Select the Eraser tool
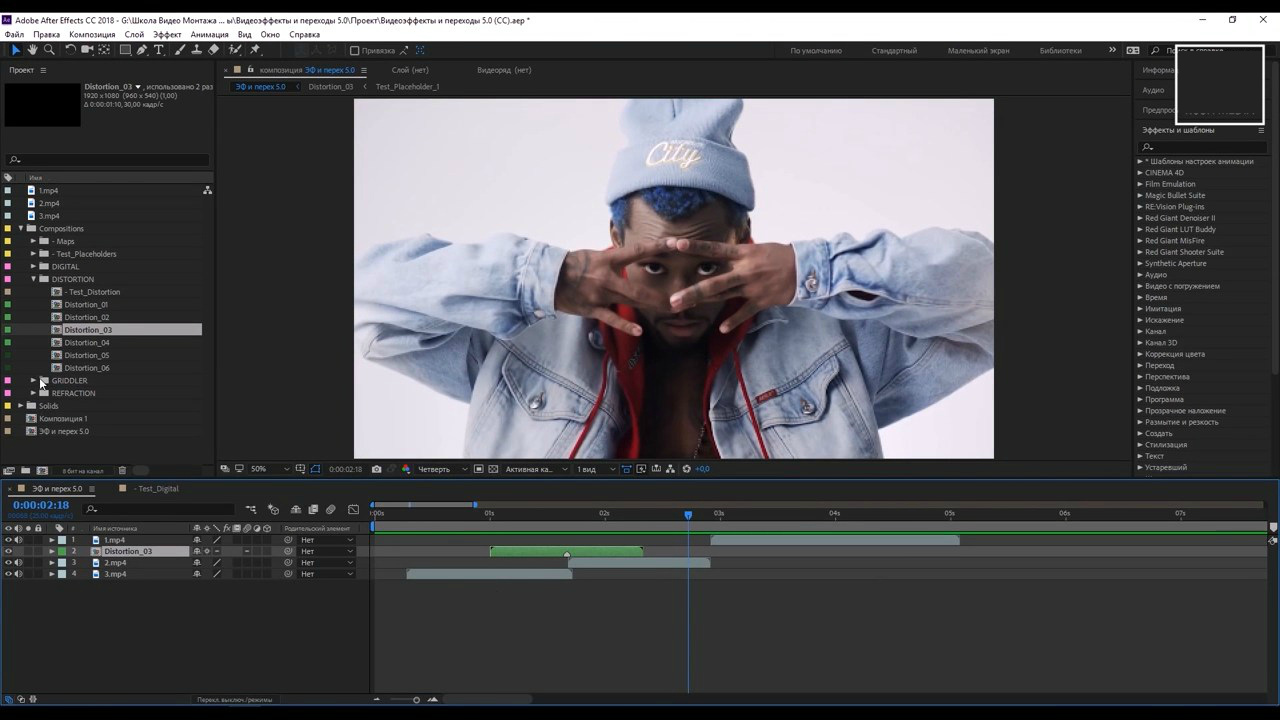1280x720 pixels. pos(213,50)
